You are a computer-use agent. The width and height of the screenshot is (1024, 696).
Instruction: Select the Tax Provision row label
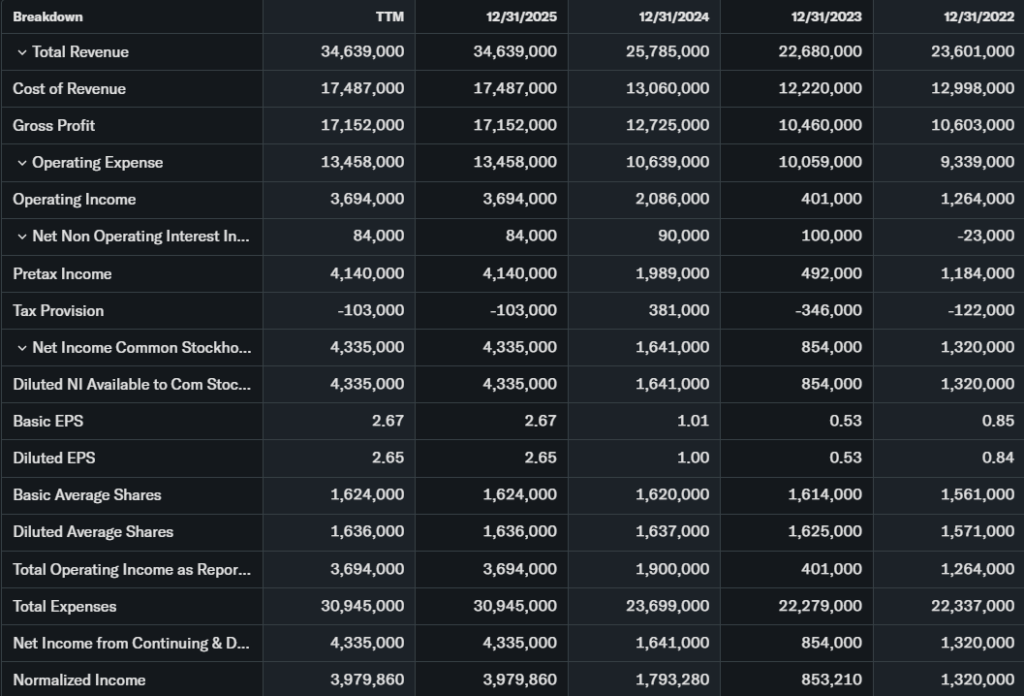(x=58, y=311)
